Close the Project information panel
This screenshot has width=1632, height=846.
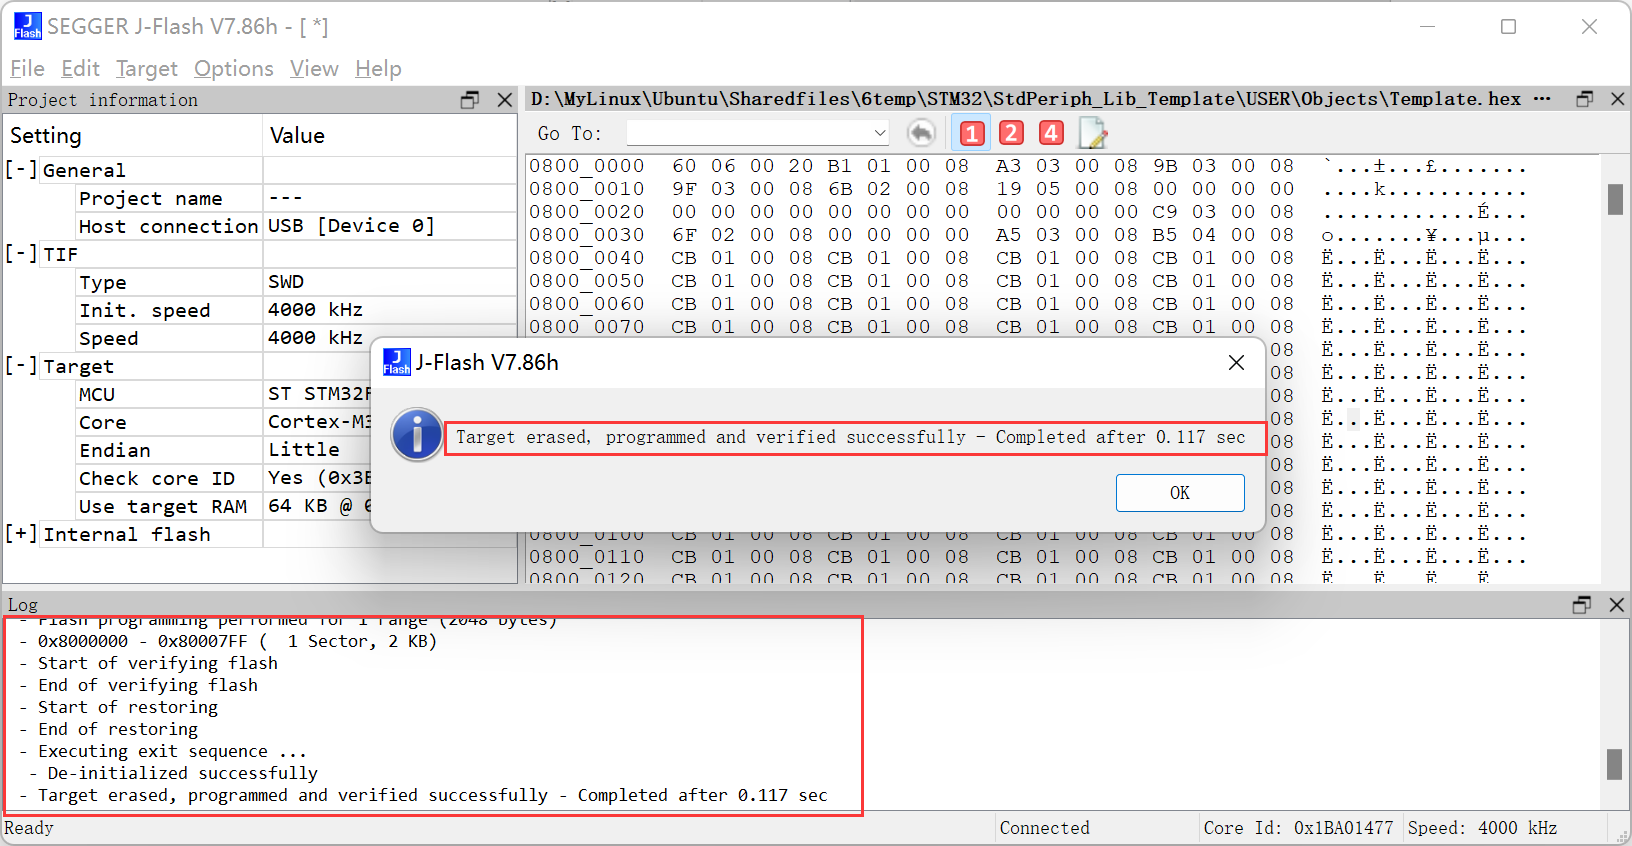[505, 100]
